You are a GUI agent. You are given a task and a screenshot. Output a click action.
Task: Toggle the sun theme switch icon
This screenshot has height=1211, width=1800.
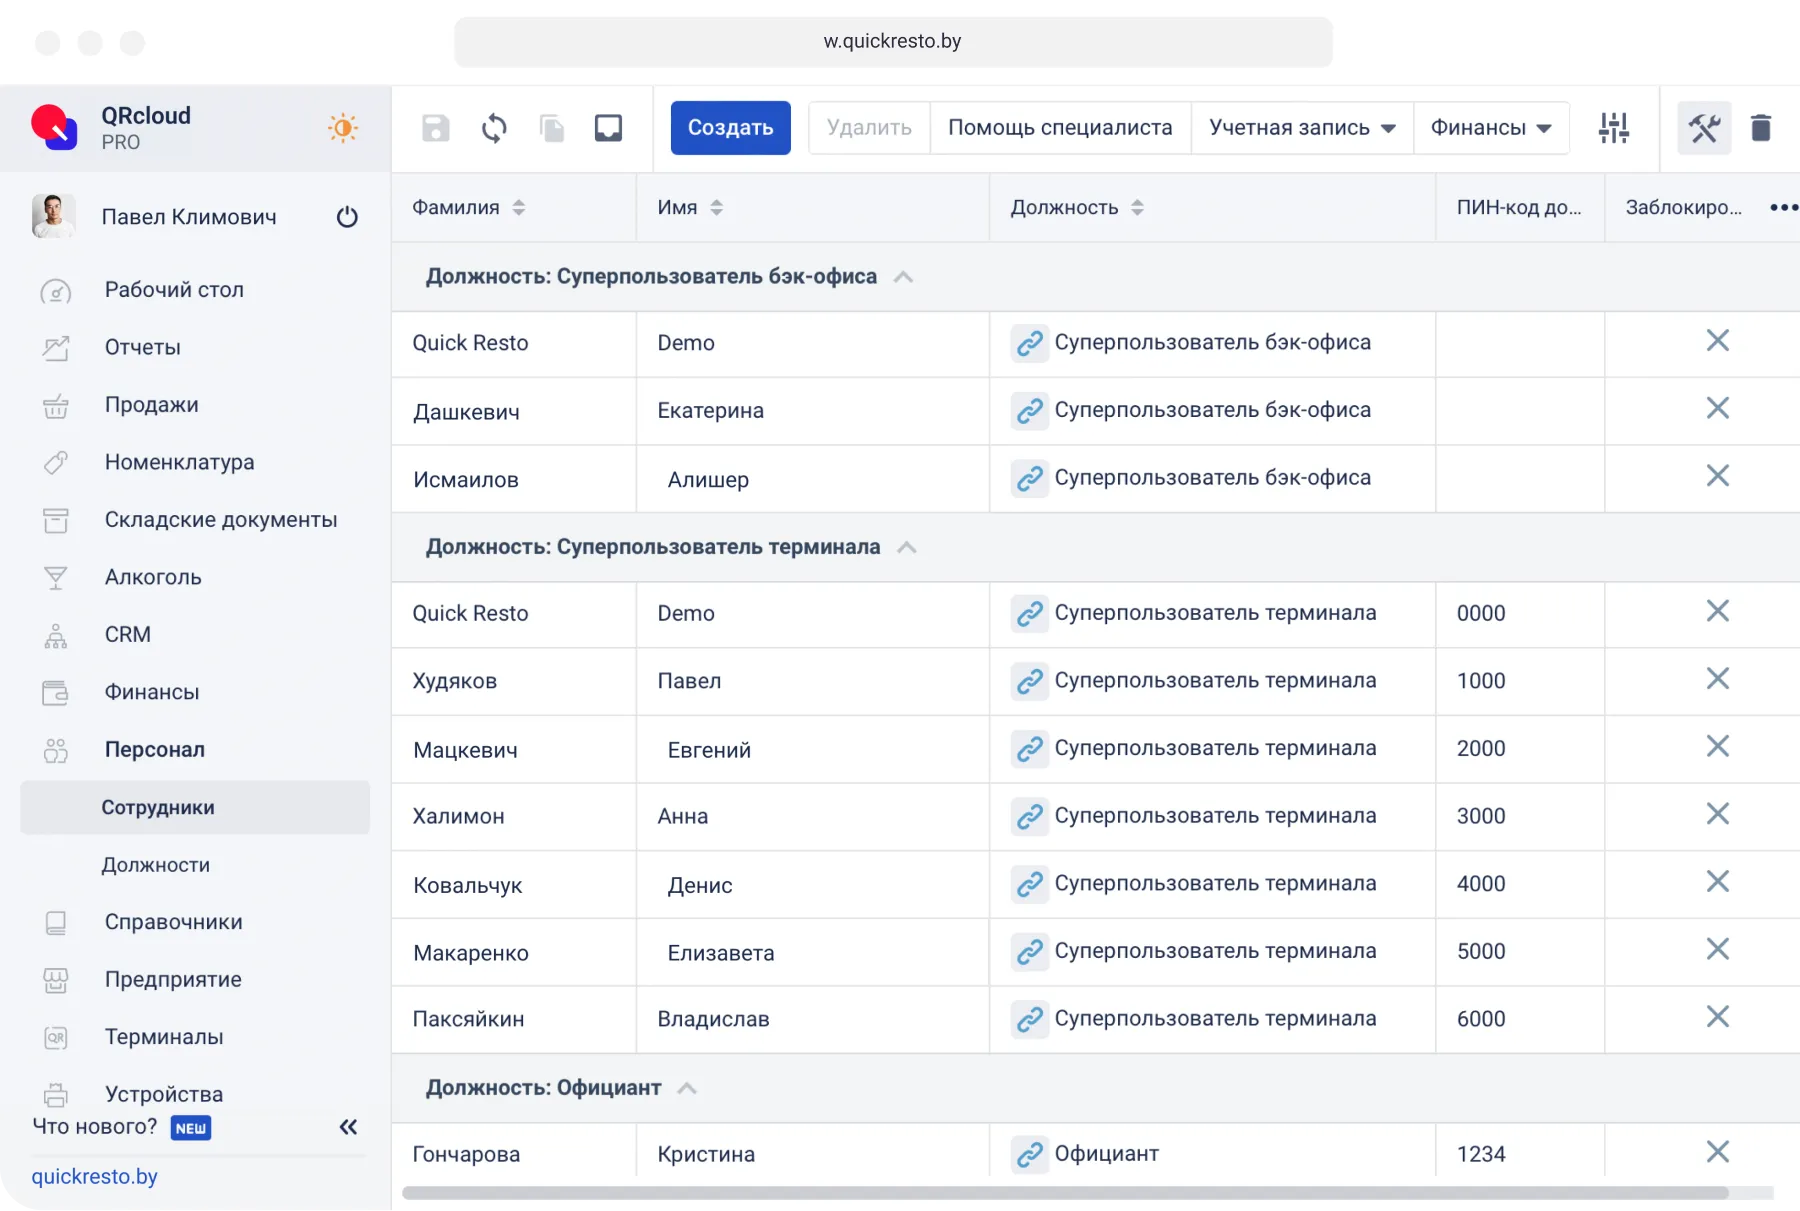point(342,128)
